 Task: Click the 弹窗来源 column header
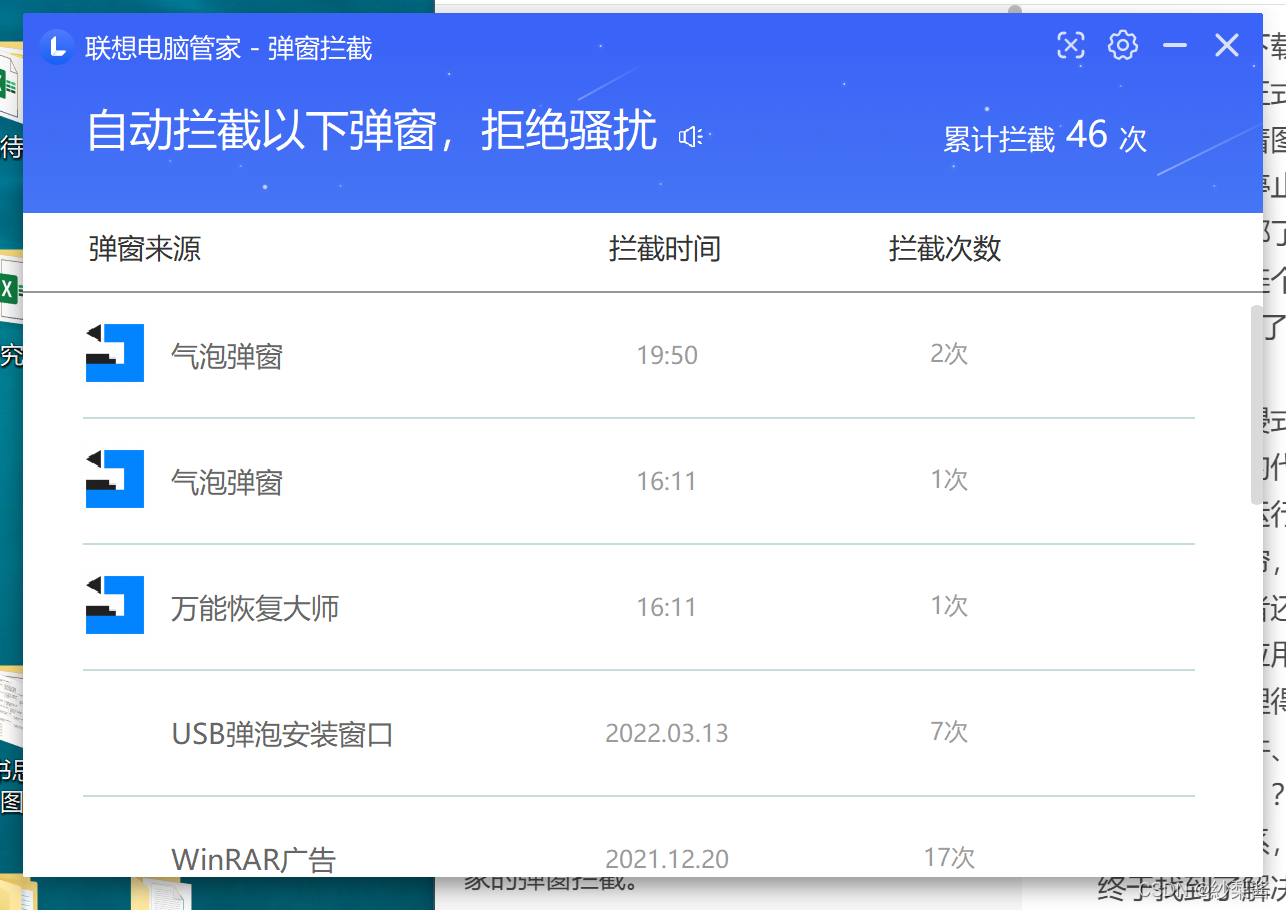pyautogui.click(x=145, y=248)
